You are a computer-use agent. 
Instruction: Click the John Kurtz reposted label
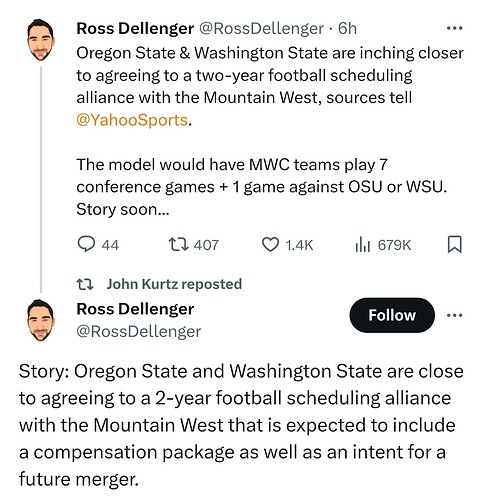[174, 284]
